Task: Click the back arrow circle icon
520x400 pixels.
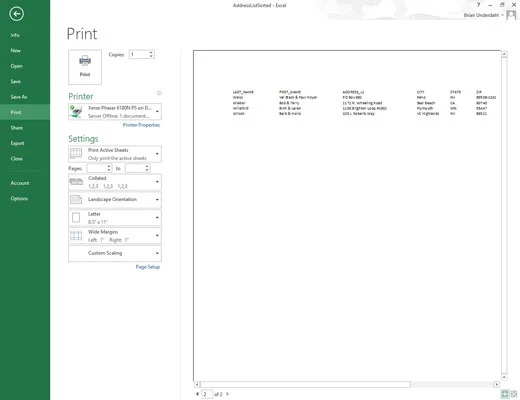Action: point(16,14)
